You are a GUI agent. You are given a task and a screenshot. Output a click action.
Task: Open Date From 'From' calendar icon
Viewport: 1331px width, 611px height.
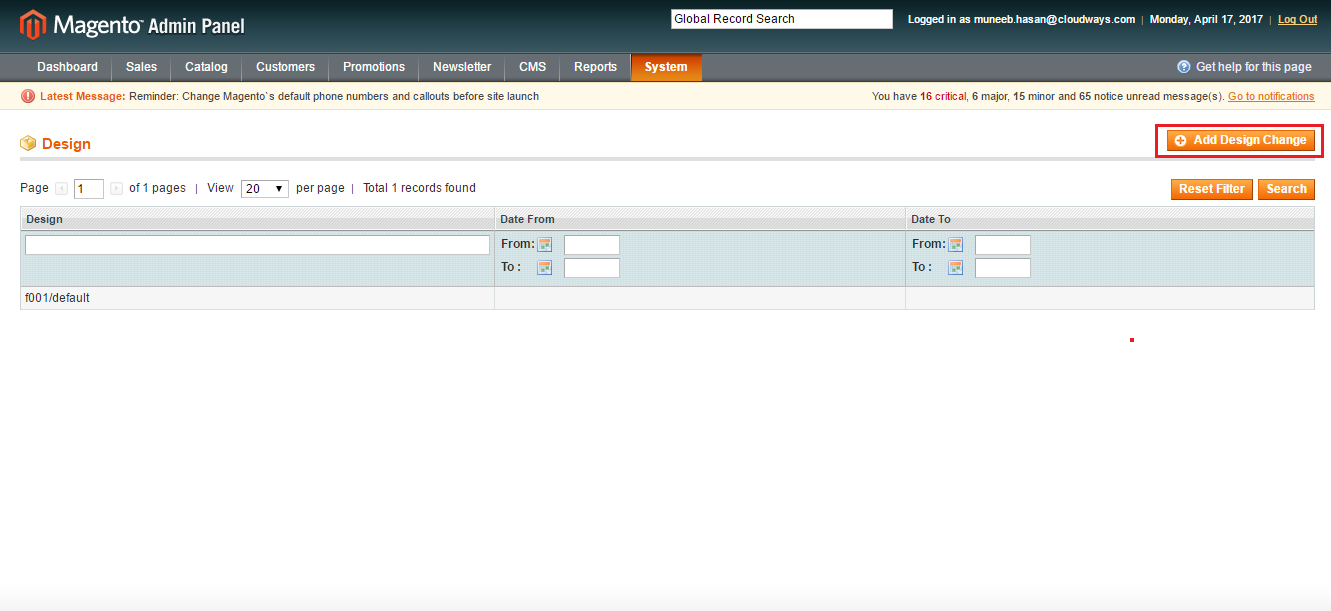545,244
